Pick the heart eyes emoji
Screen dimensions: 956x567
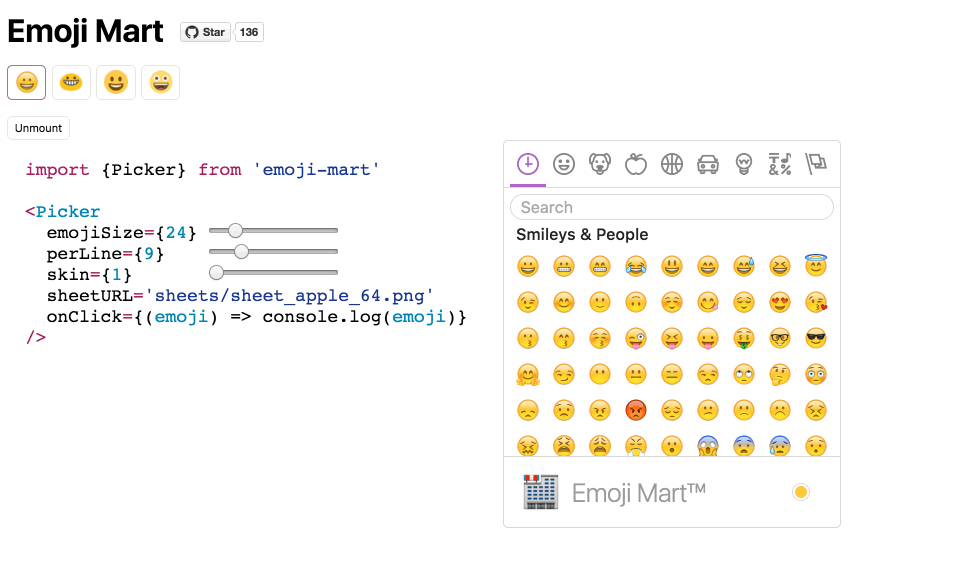[x=780, y=302]
